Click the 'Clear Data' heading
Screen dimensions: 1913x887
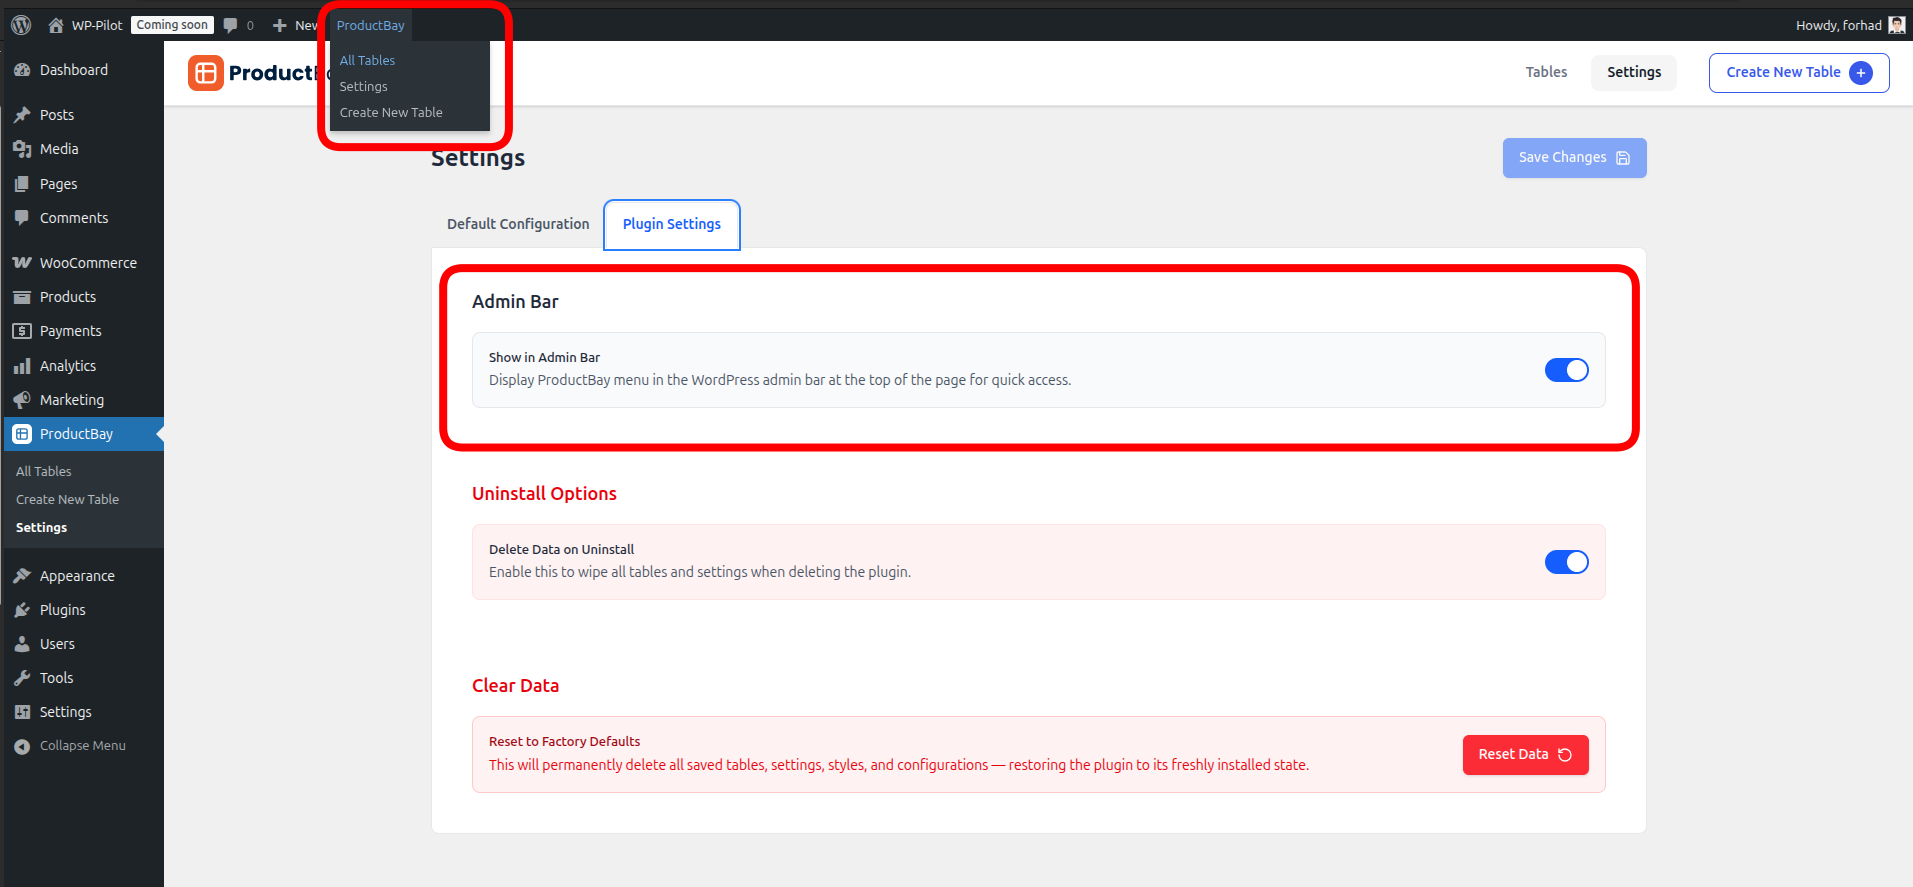(x=515, y=686)
